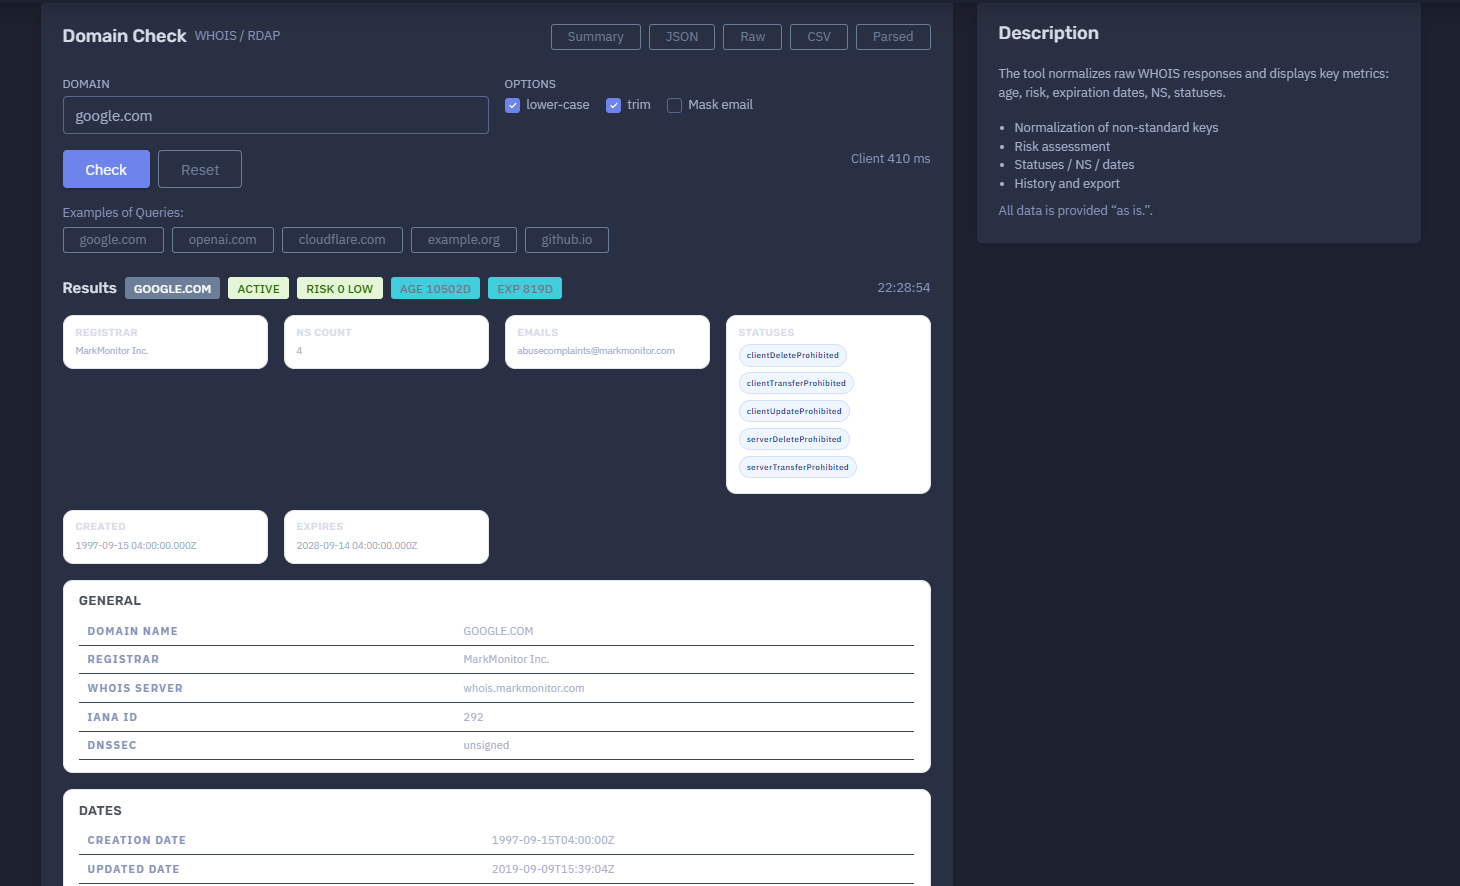Click the serverTransferProhibited status chip
Screen dimensions: 1460x886
pyautogui.click(x=797, y=467)
